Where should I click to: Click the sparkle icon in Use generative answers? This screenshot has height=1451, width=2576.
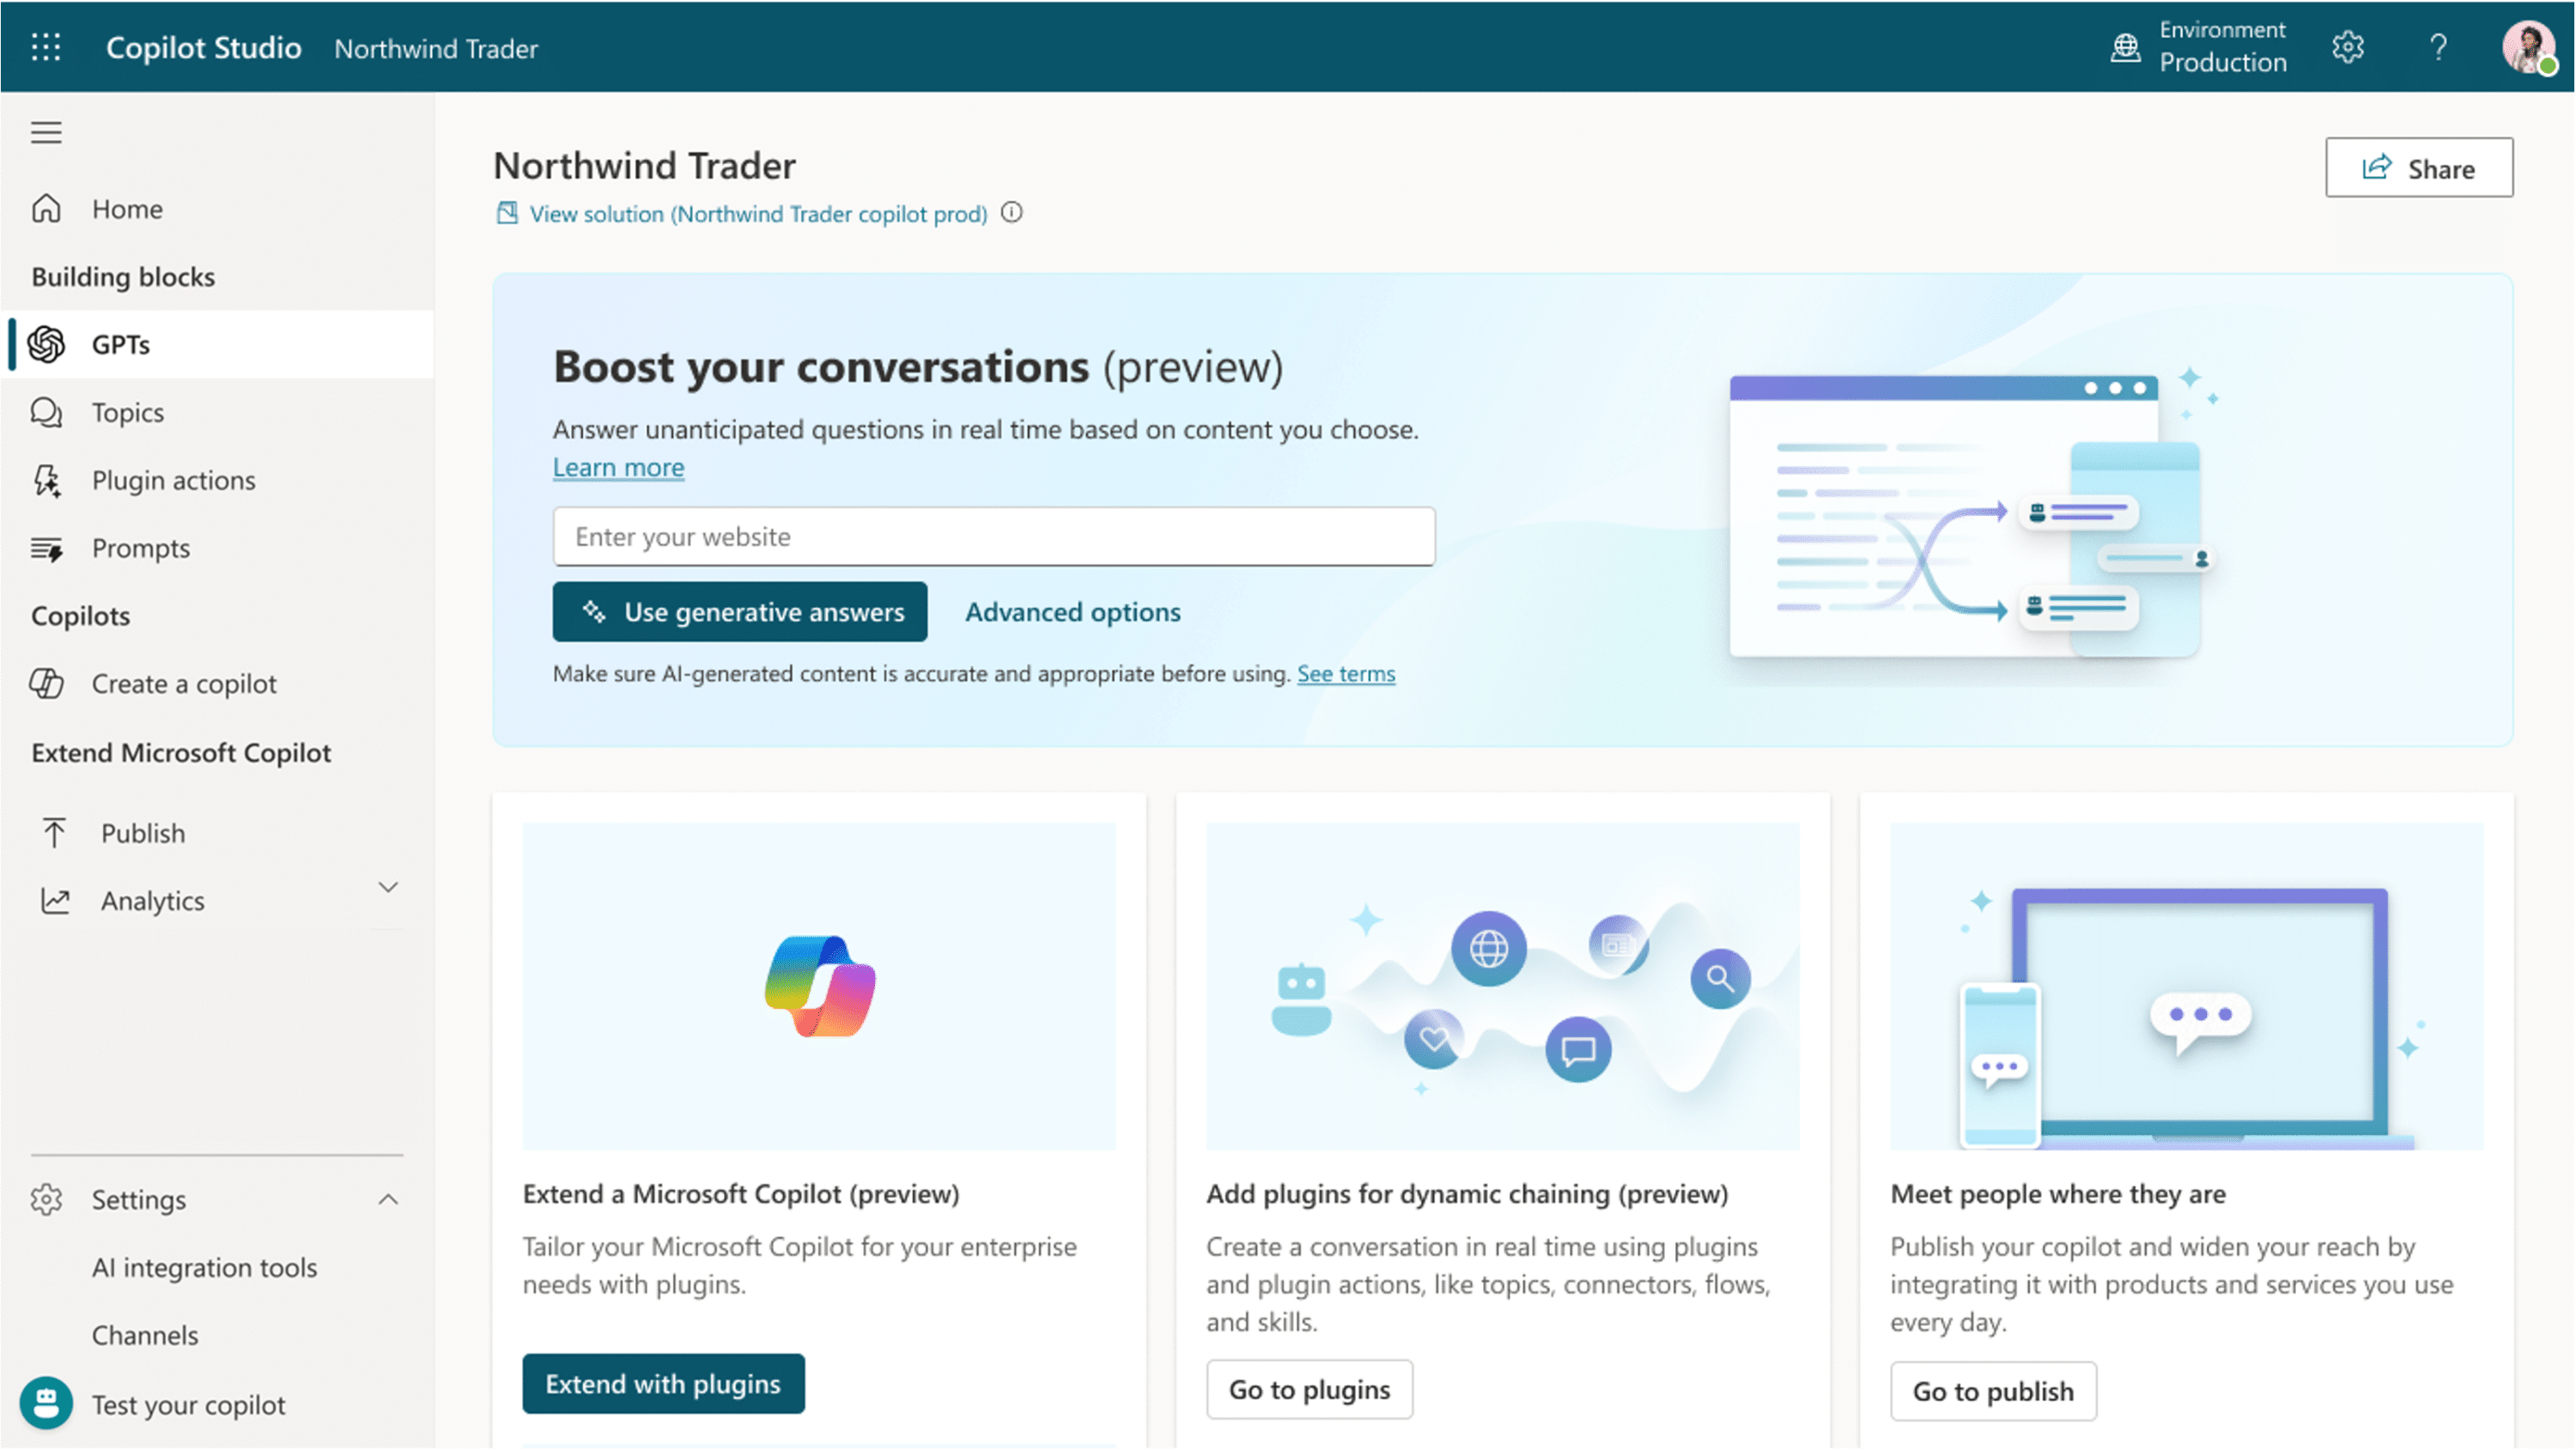click(594, 611)
